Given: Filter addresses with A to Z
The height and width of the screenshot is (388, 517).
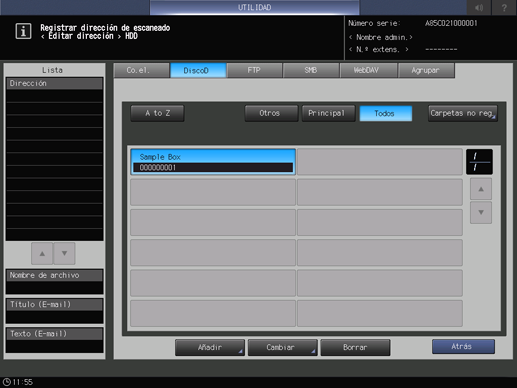Looking at the screenshot, I should click(157, 113).
